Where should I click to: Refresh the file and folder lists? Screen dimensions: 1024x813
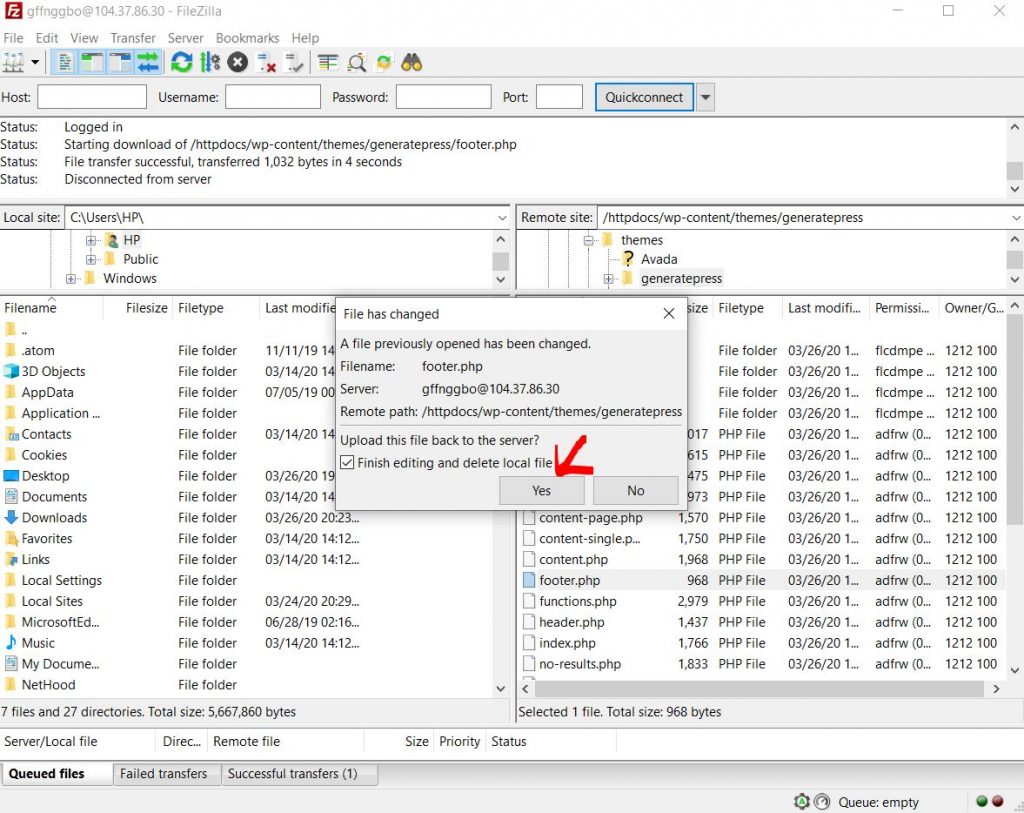click(181, 63)
